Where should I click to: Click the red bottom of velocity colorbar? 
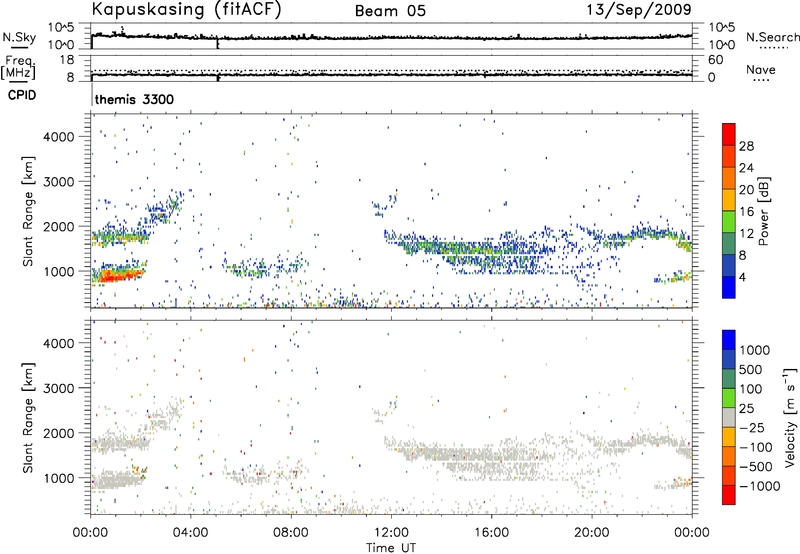click(x=729, y=495)
